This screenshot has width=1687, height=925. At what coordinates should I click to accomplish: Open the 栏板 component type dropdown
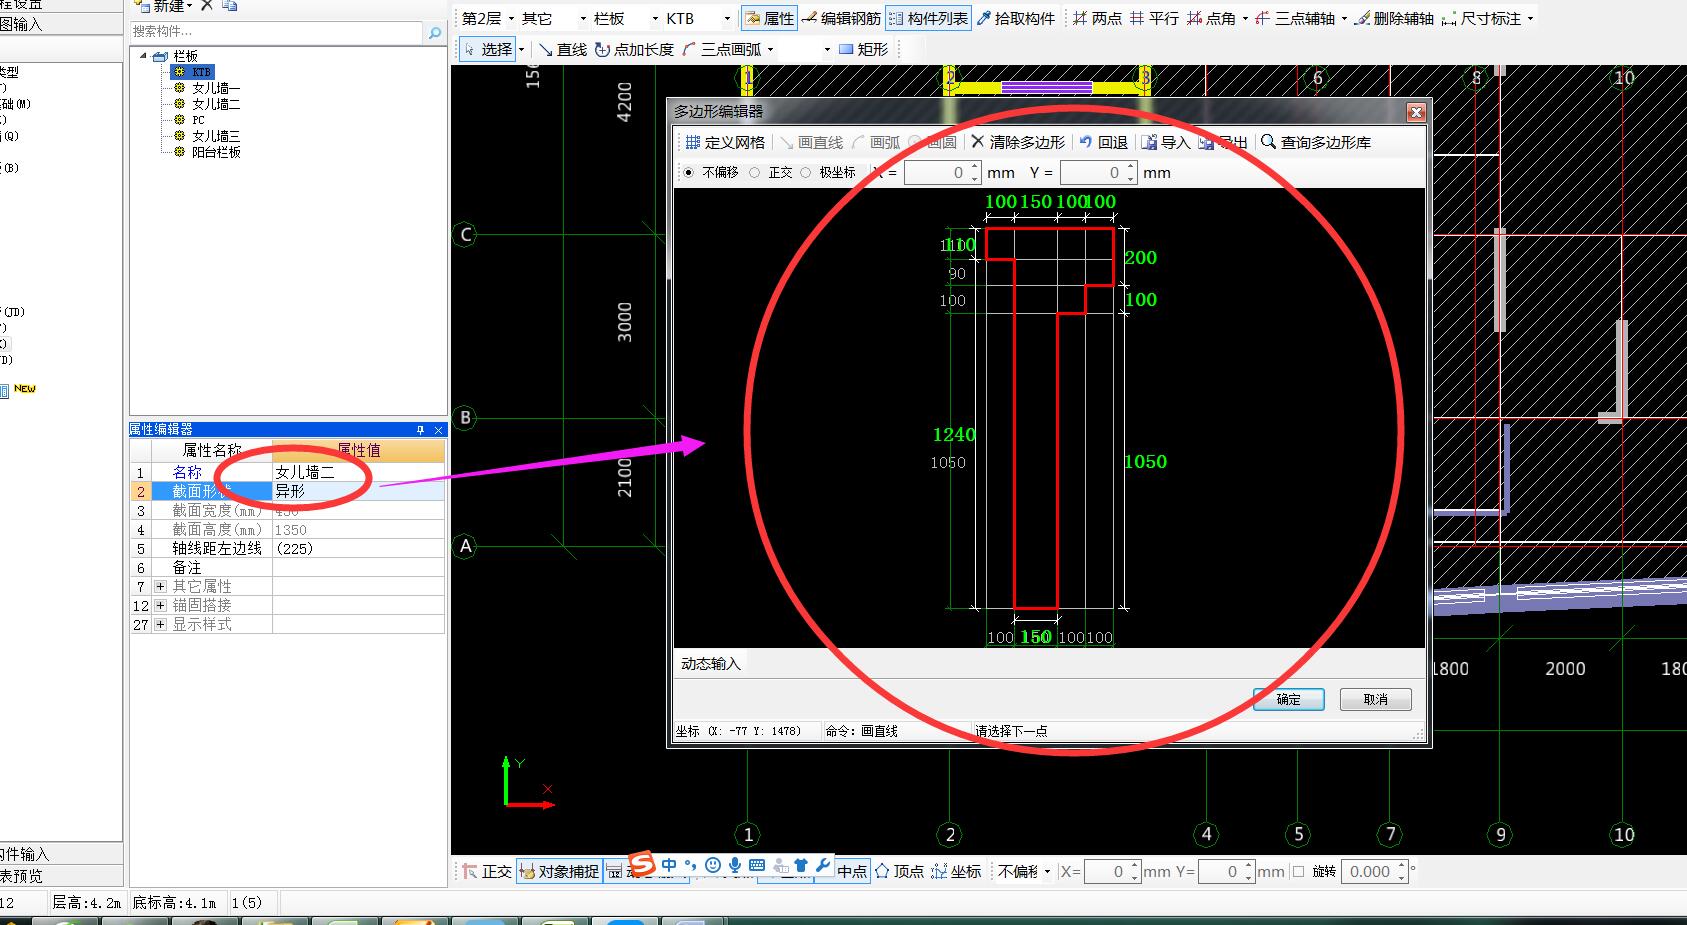click(655, 18)
